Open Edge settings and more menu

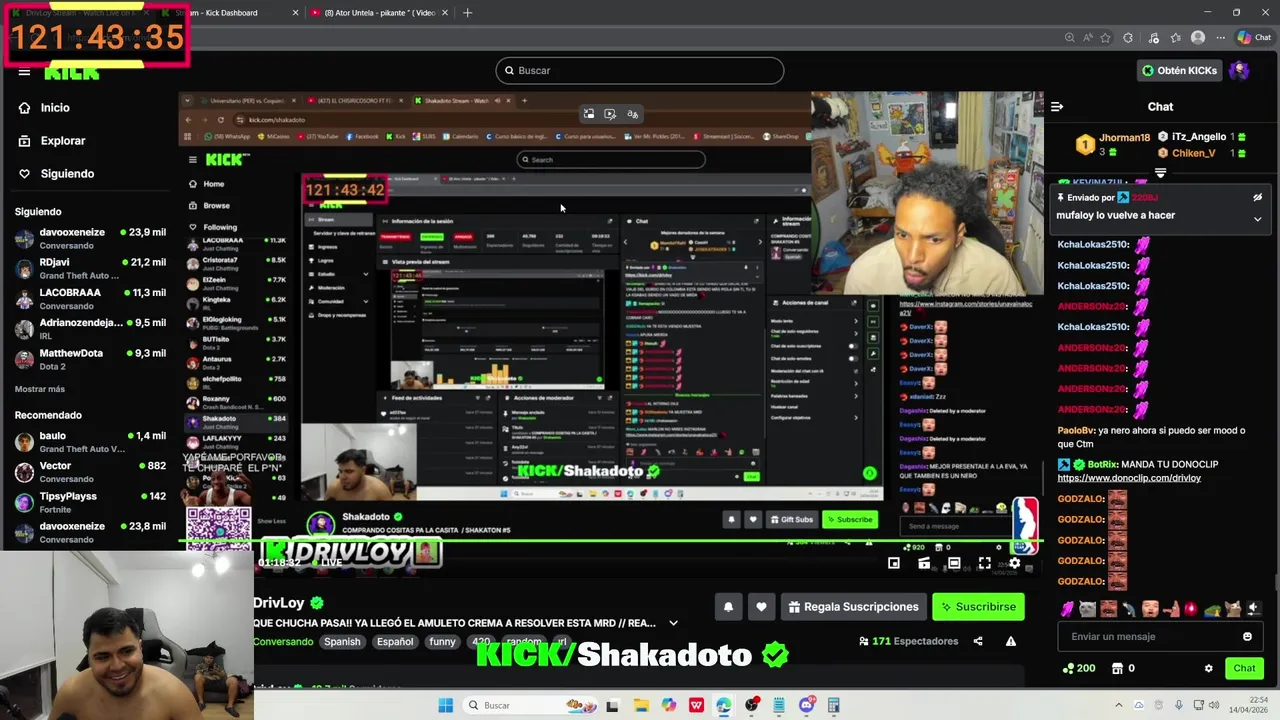1219,38
